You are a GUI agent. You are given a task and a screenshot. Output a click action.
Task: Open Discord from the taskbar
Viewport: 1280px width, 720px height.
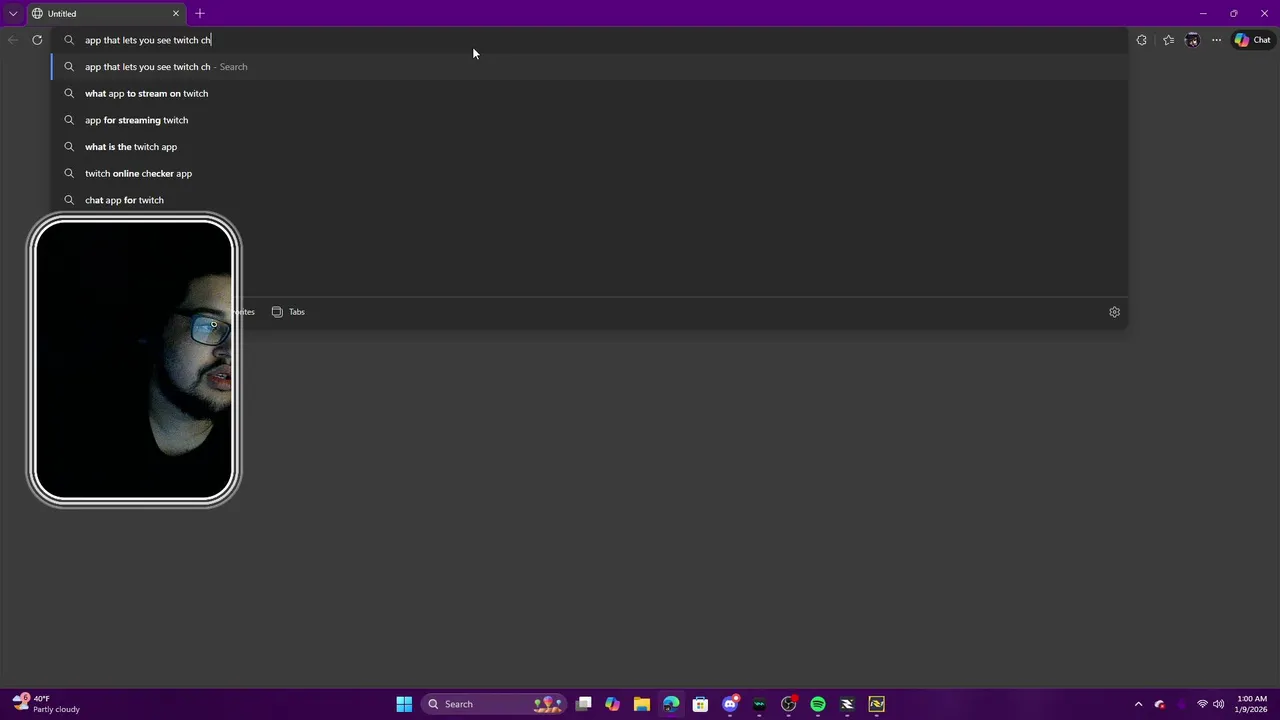click(x=730, y=704)
